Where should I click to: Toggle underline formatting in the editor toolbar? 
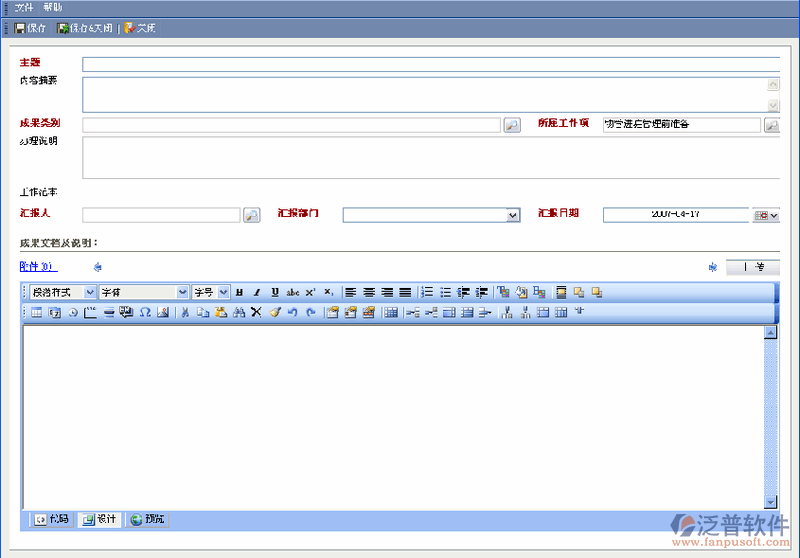coord(275,292)
